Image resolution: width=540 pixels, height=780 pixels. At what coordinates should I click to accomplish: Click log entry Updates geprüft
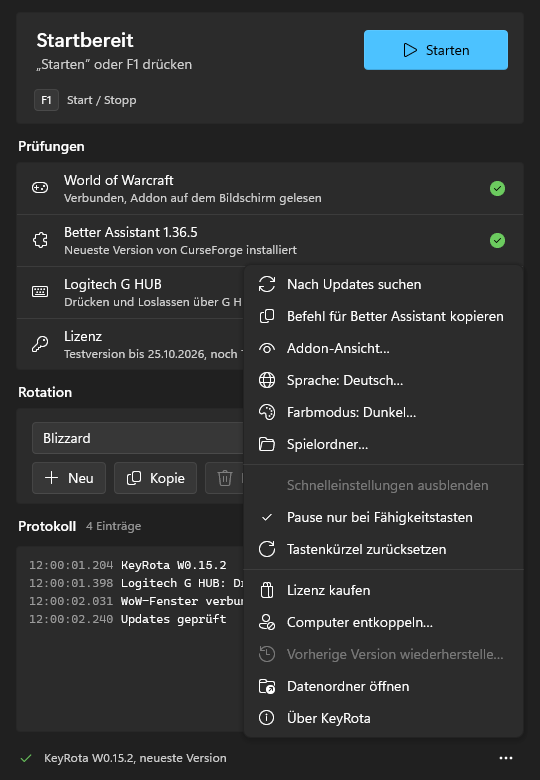(x=128, y=619)
